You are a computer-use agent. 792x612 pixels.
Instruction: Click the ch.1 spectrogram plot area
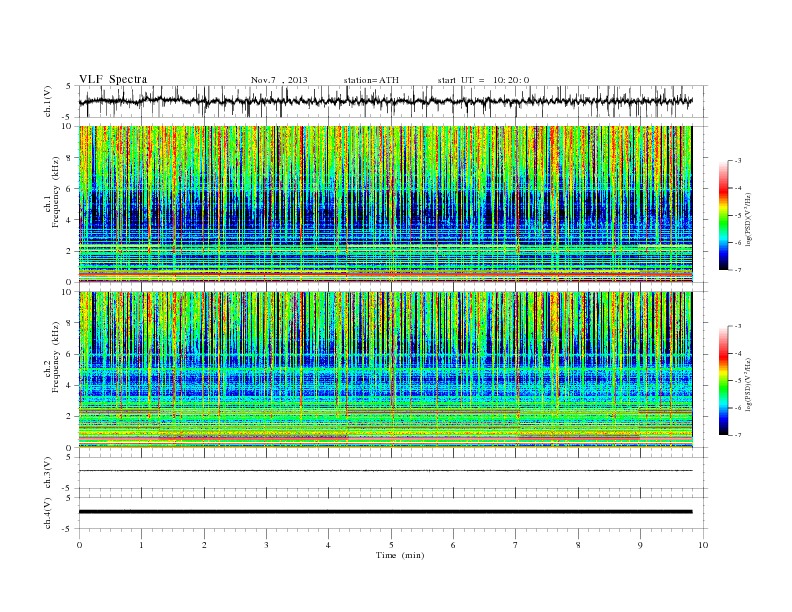click(386, 204)
